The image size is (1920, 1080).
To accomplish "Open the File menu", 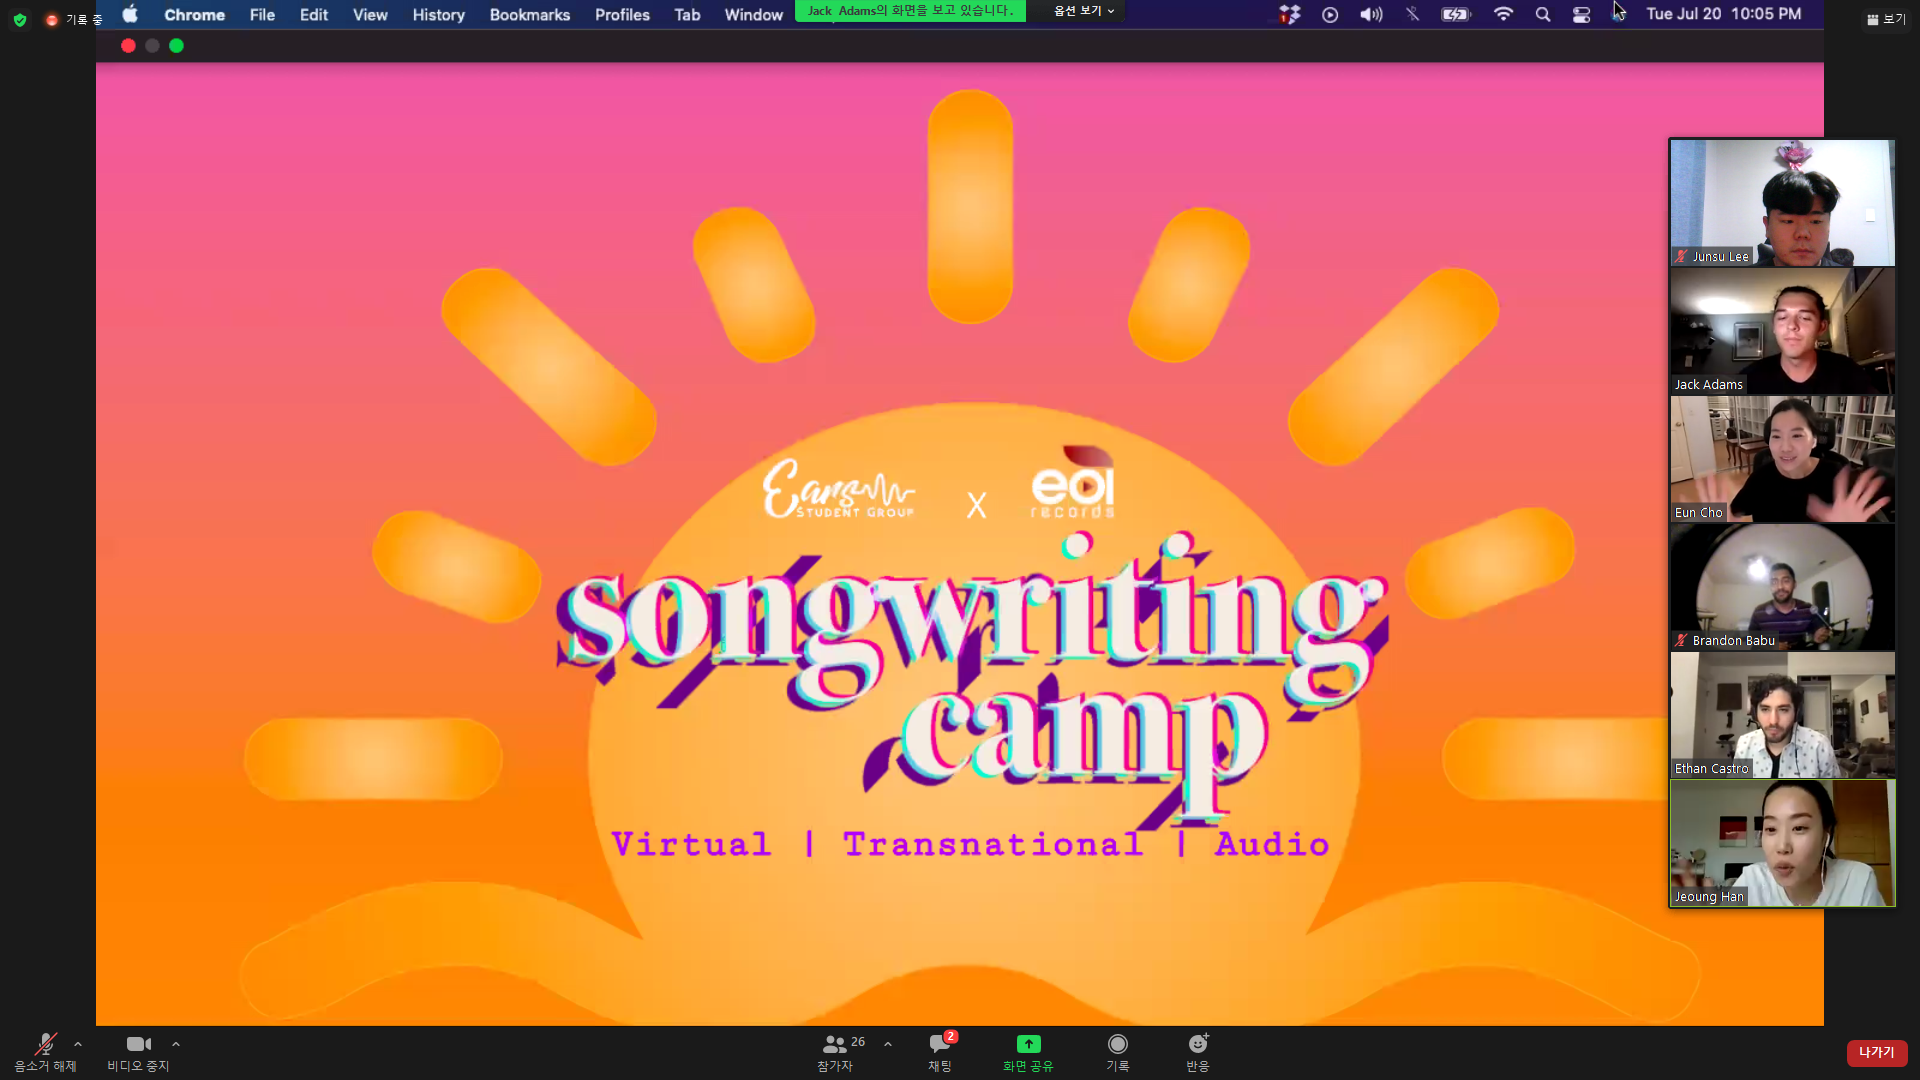I will tap(262, 15).
